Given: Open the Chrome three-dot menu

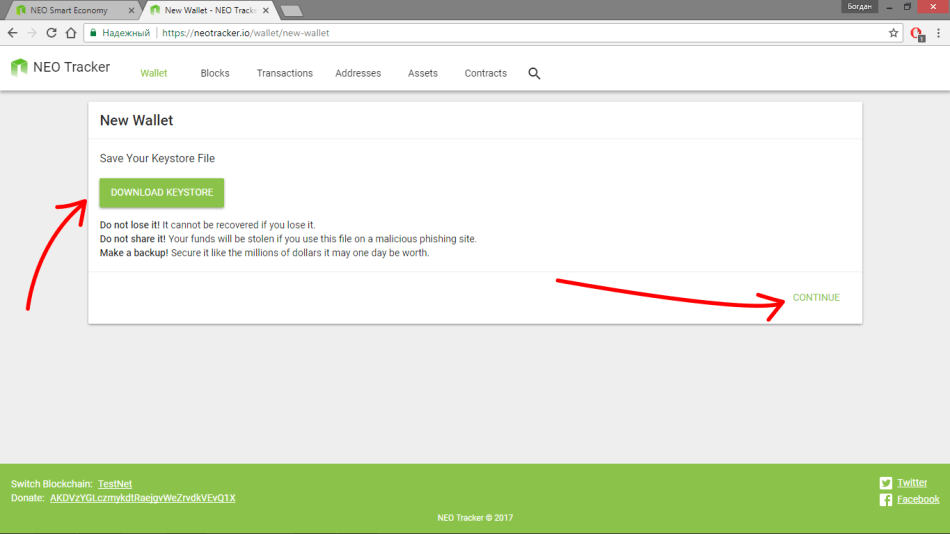Looking at the screenshot, I should [938, 33].
